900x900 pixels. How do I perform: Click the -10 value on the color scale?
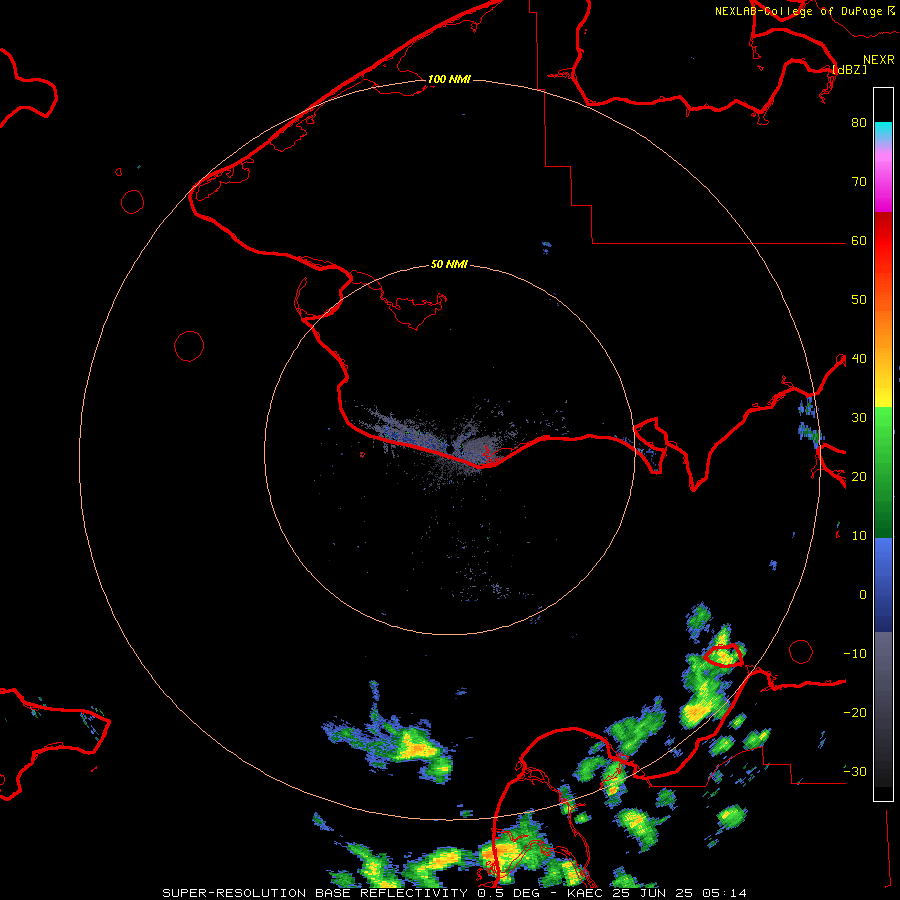point(855,654)
